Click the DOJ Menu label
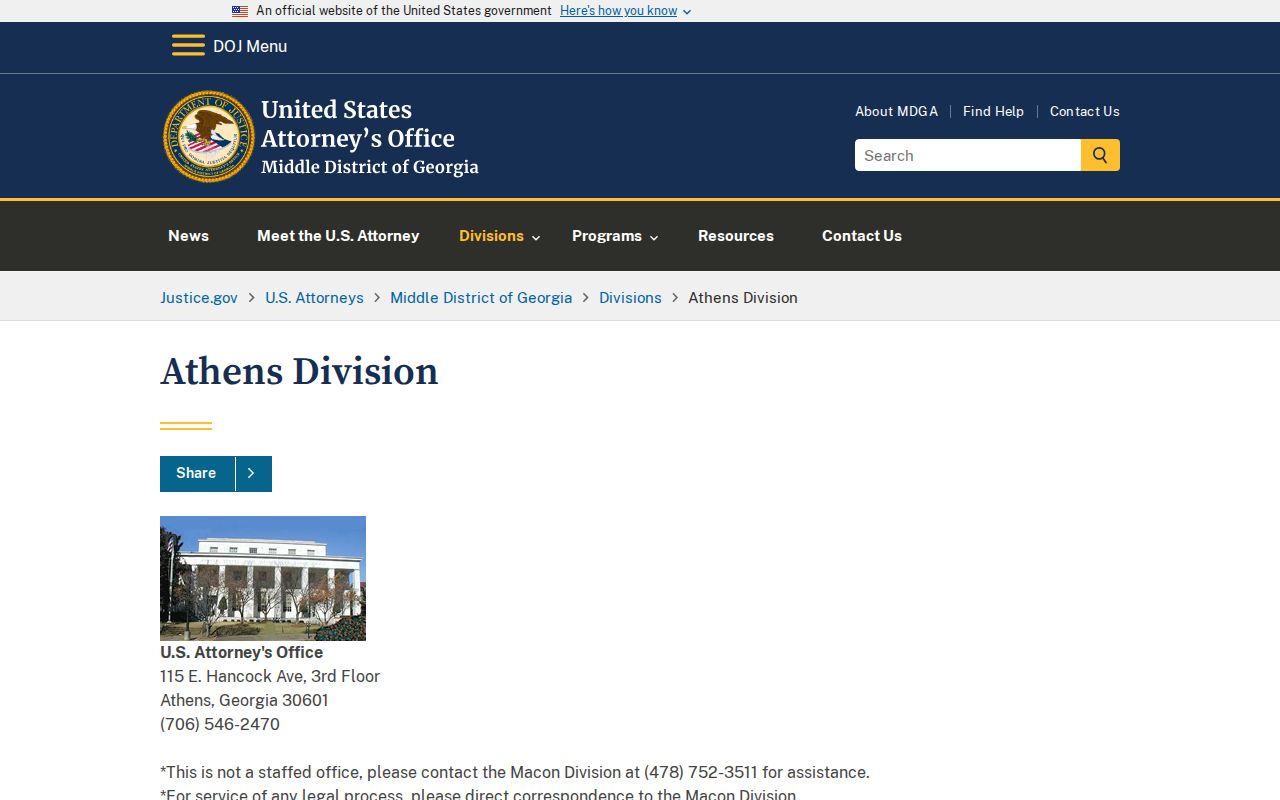The image size is (1280, 800). tap(250, 46)
